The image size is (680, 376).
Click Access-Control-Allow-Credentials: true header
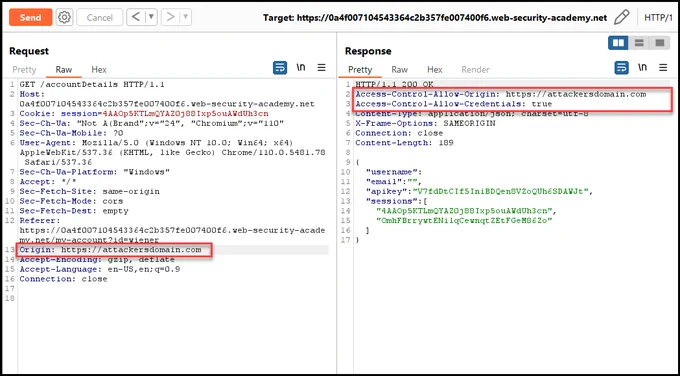pyautogui.click(x=454, y=104)
